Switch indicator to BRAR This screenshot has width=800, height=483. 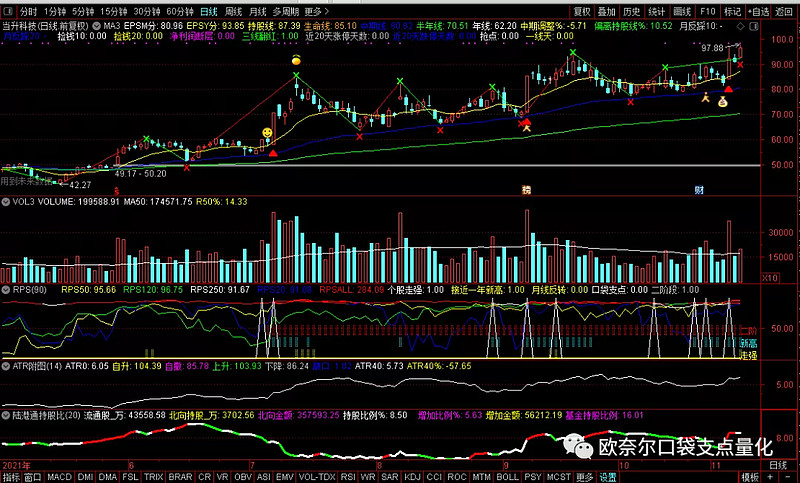[180, 477]
